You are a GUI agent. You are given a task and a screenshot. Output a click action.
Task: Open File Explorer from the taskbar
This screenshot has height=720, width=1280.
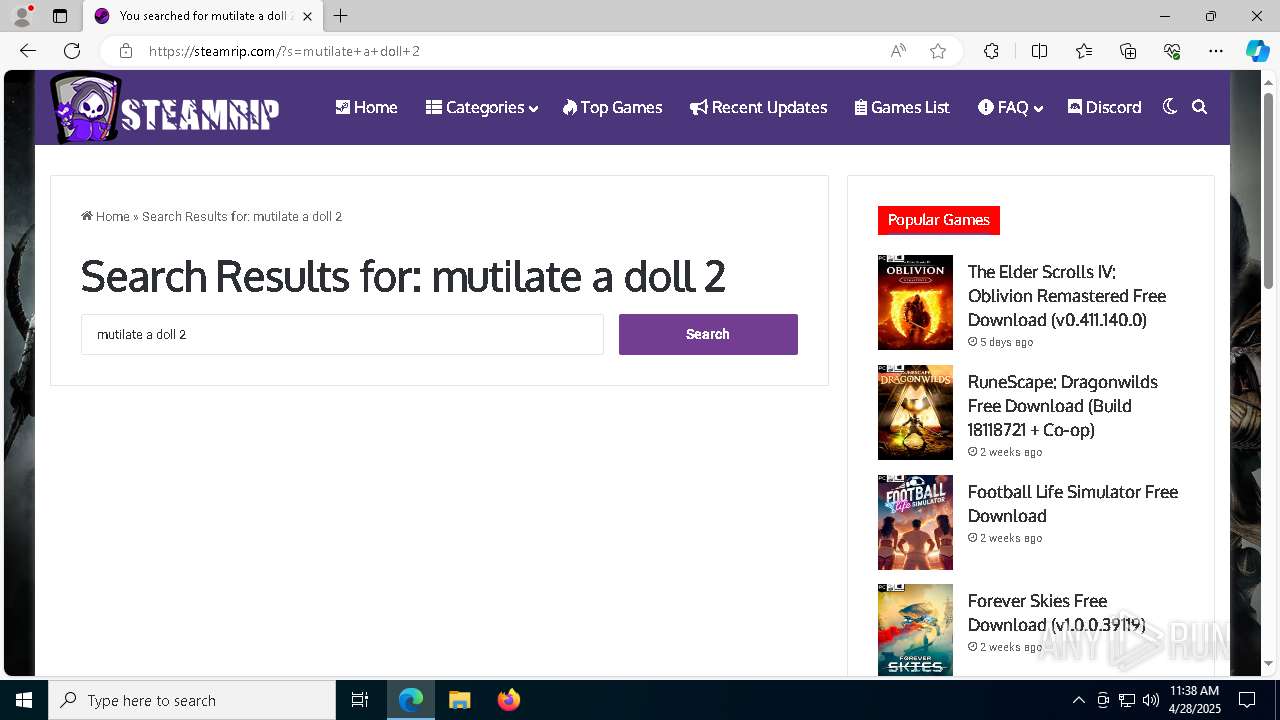point(459,700)
